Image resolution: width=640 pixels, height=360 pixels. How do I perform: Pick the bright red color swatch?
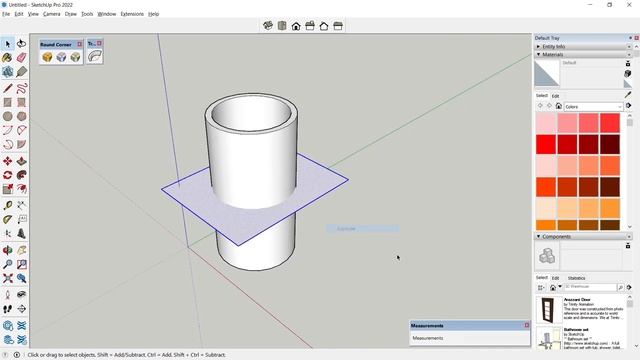point(546,144)
